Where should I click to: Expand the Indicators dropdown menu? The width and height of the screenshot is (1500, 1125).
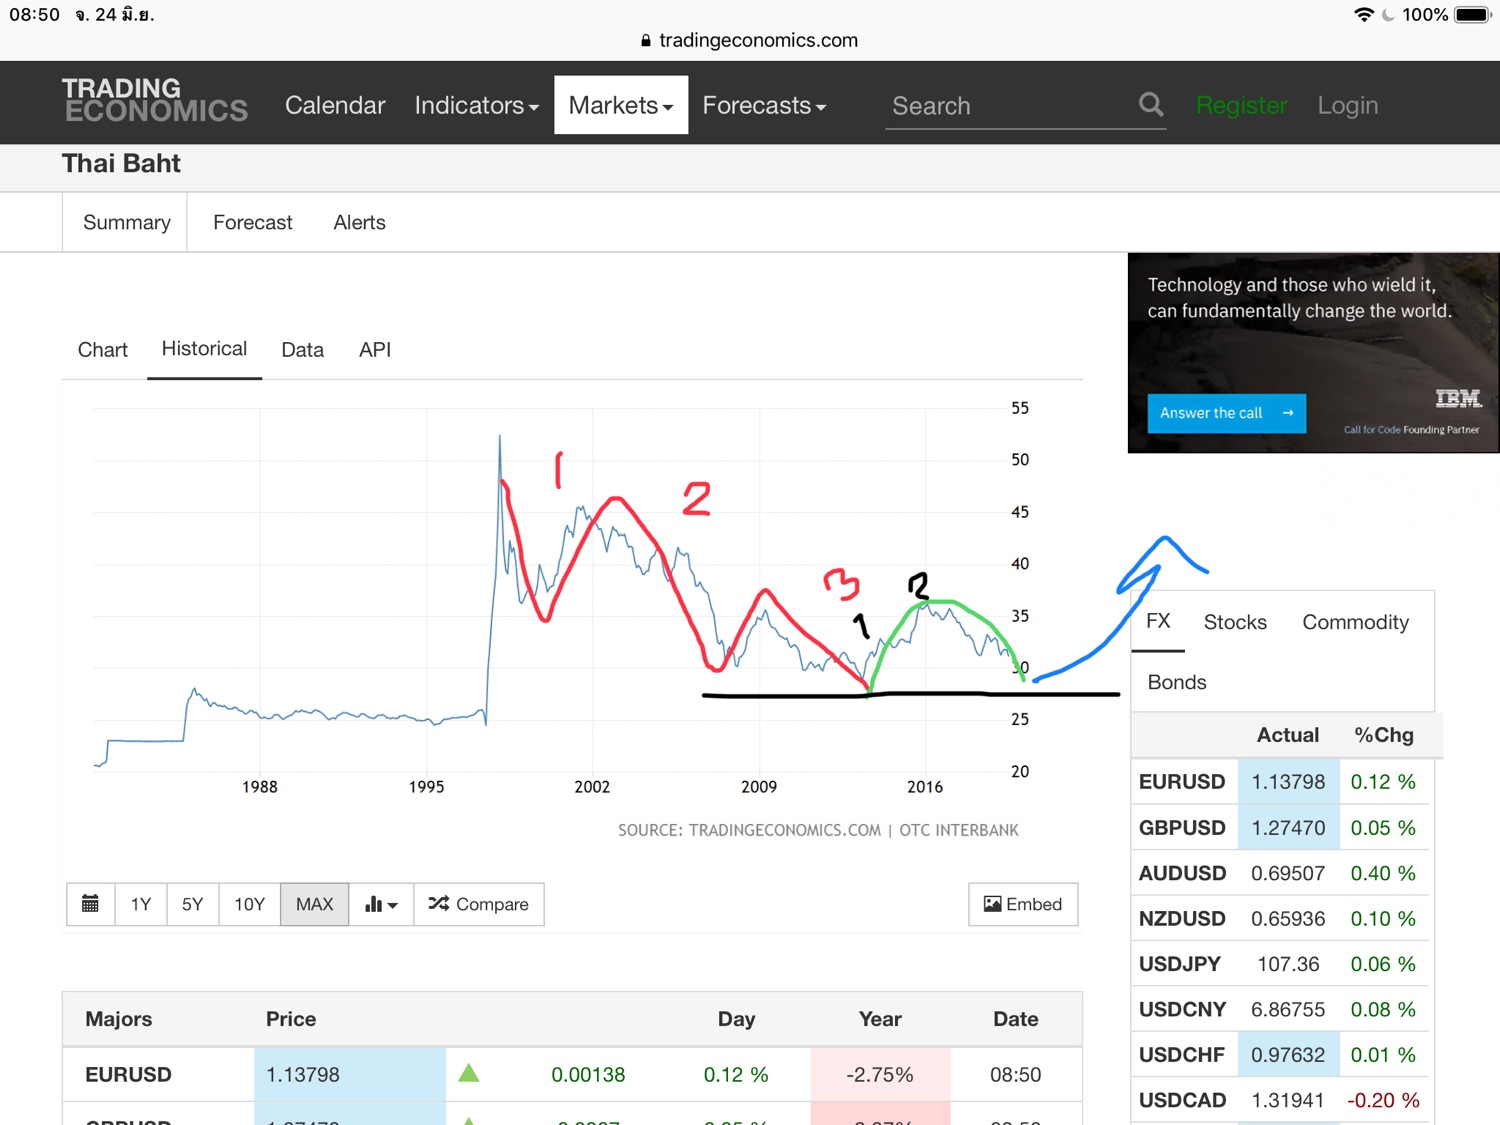(x=476, y=105)
